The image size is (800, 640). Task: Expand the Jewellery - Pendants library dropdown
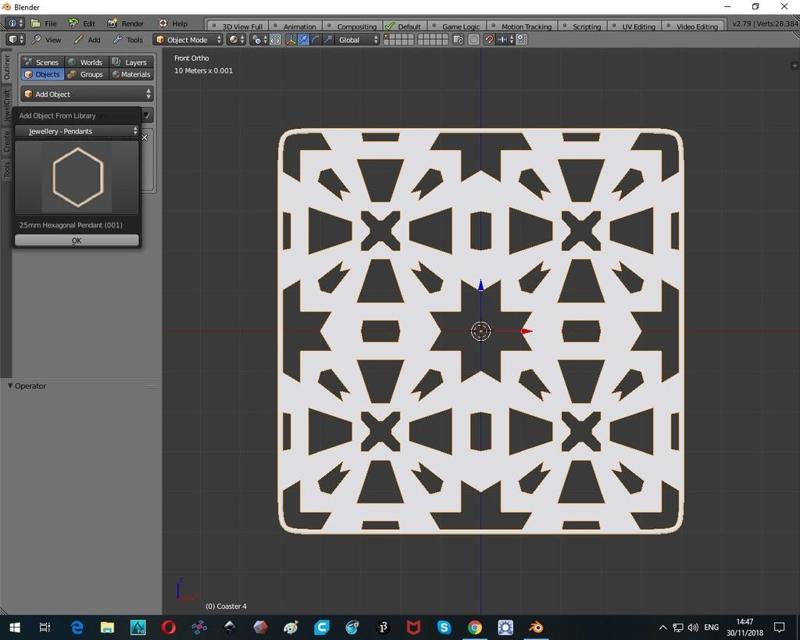[x=77, y=131]
